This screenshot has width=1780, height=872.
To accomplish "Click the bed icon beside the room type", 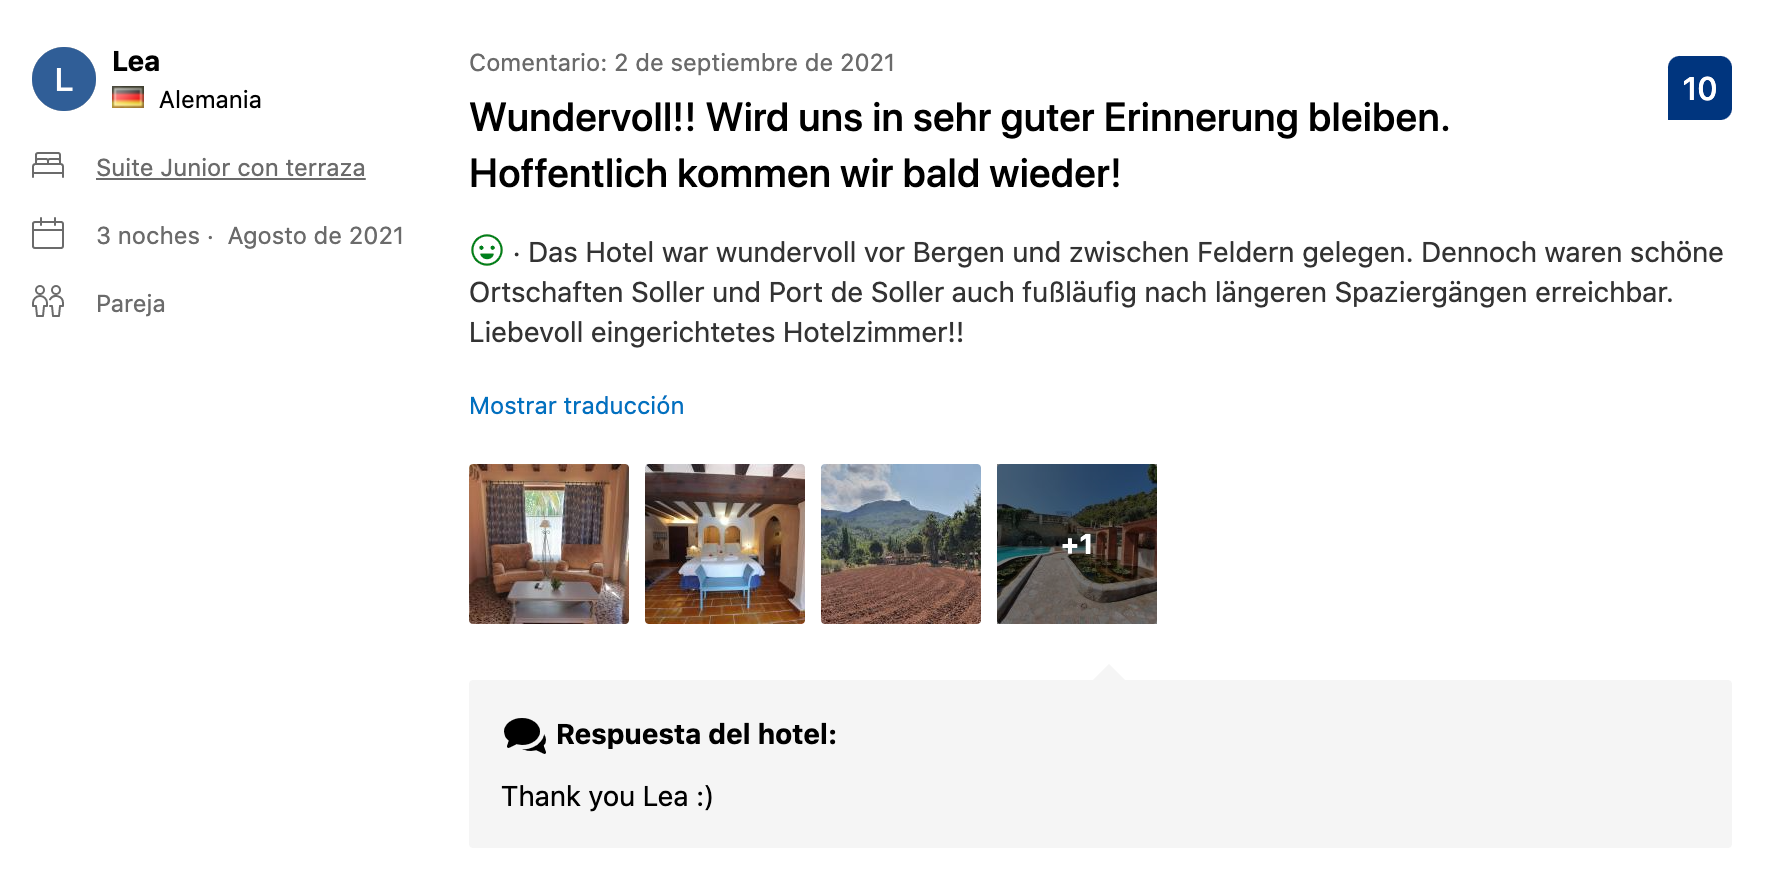I will click(48, 166).
